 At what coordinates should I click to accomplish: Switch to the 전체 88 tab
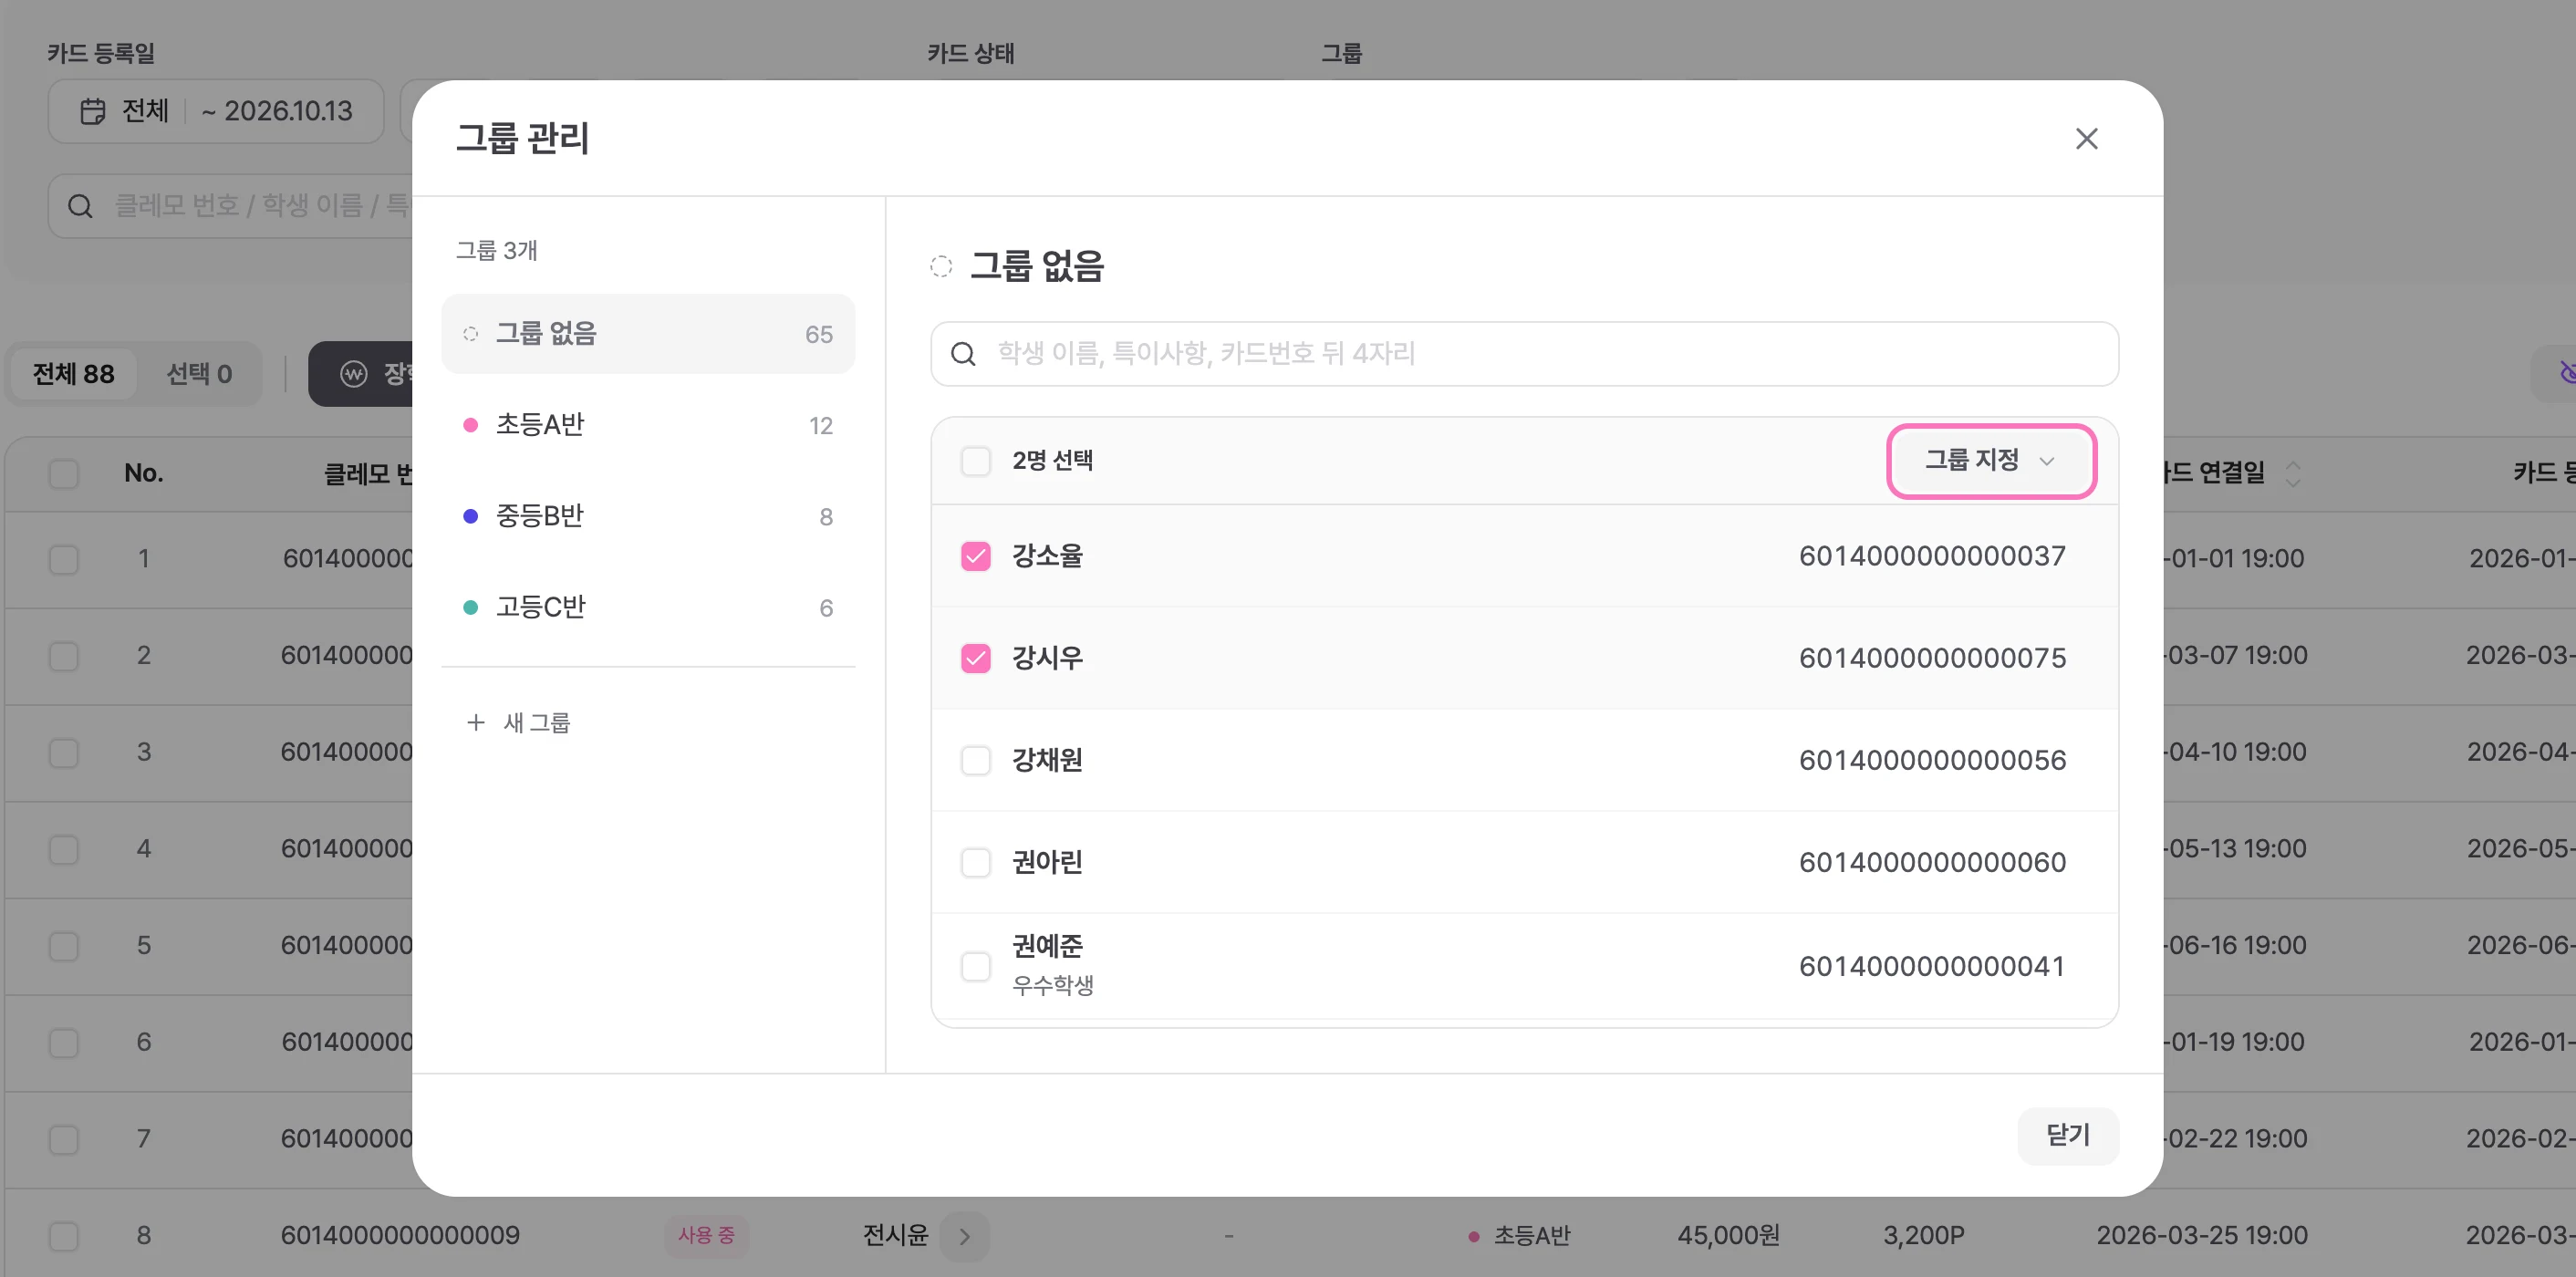pyautogui.click(x=73, y=374)
